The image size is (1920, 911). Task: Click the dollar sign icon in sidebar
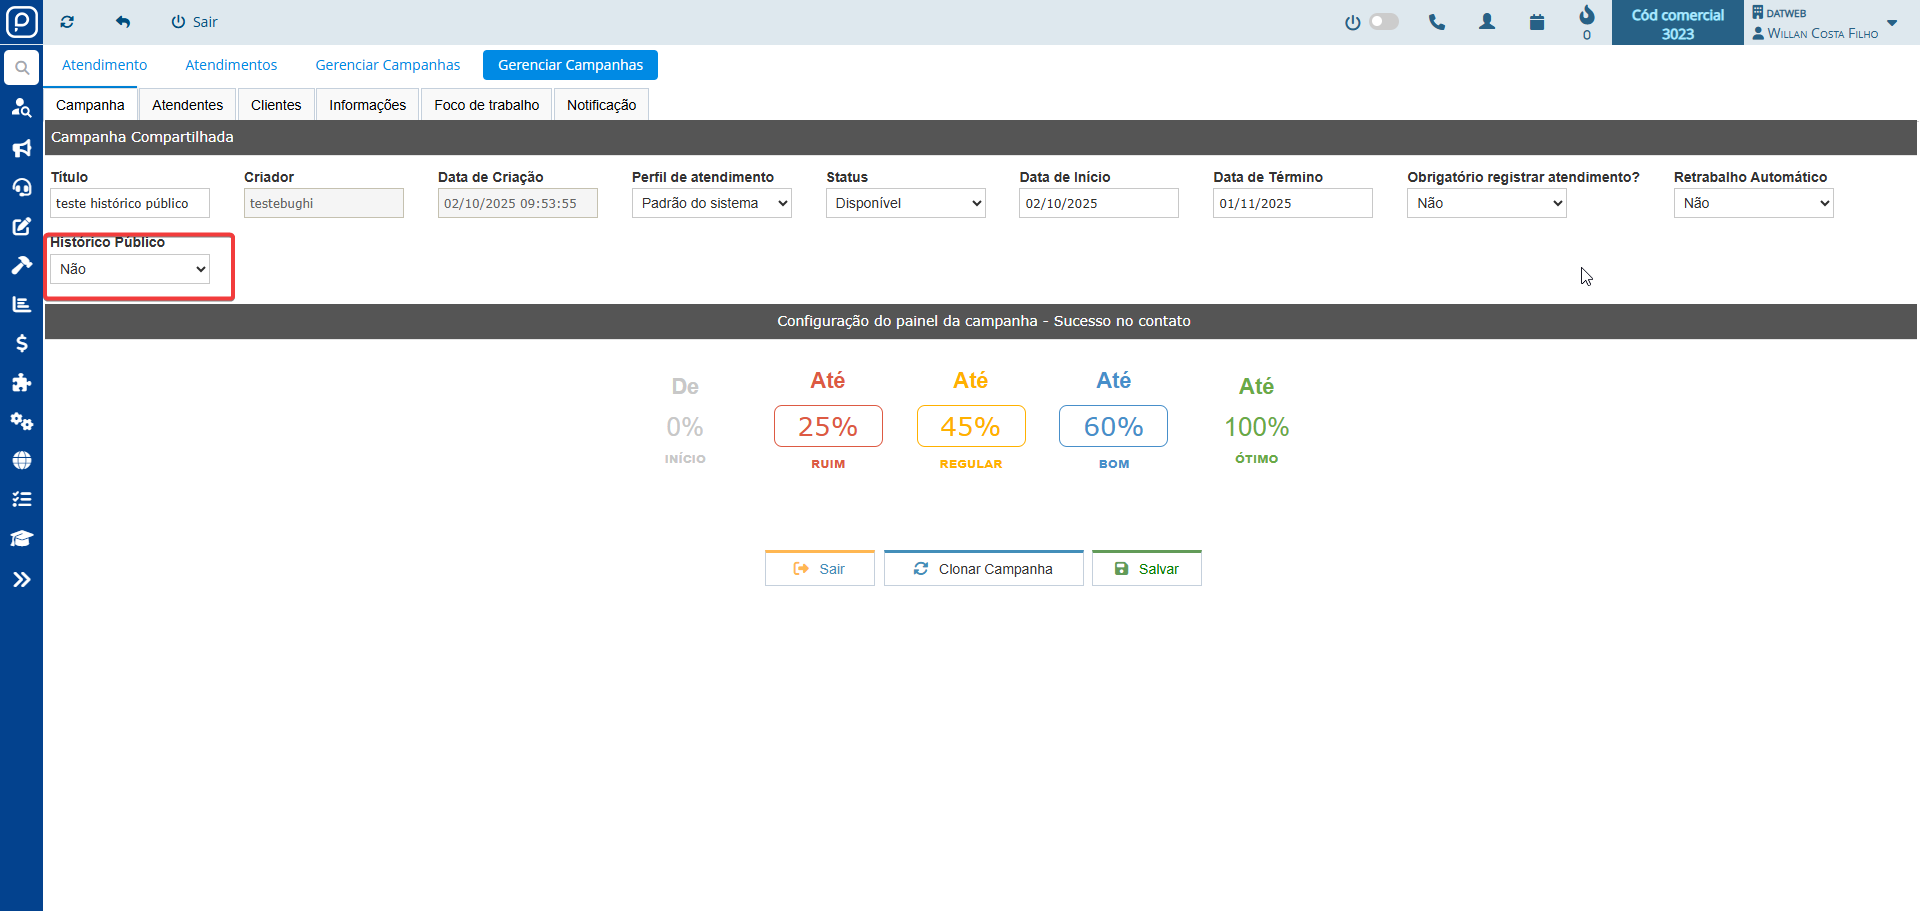coord(21,343)
